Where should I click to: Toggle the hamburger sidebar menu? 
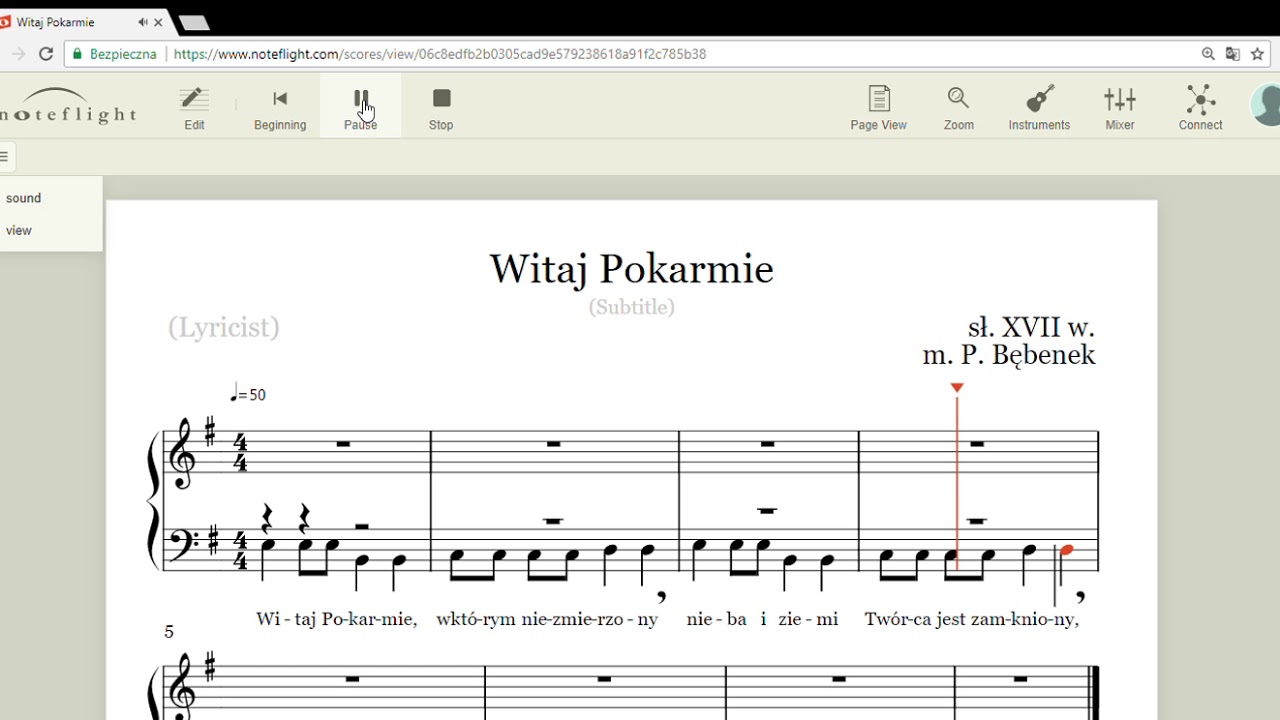[x=5, y=156]
